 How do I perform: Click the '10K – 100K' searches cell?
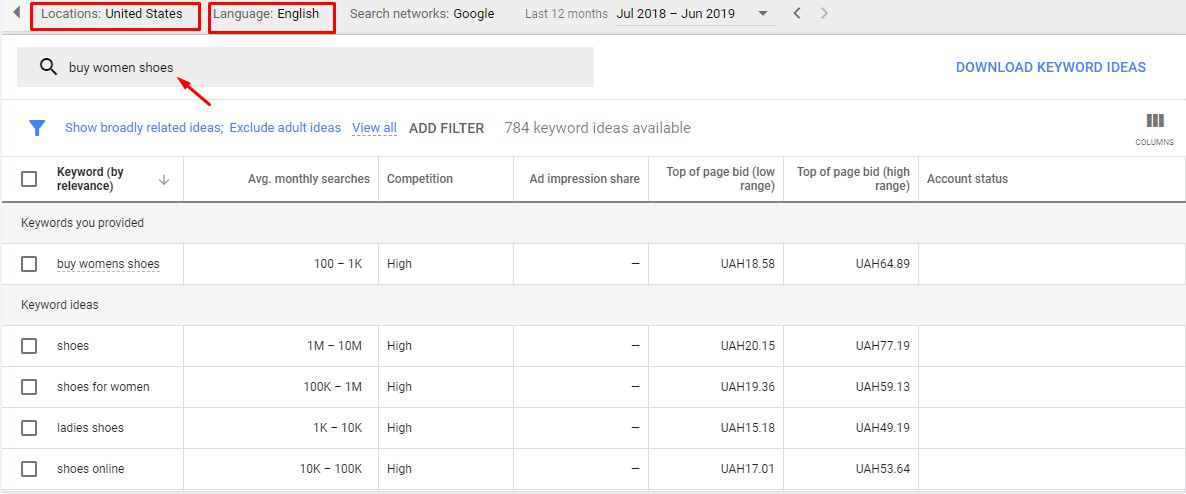point(331,469)
